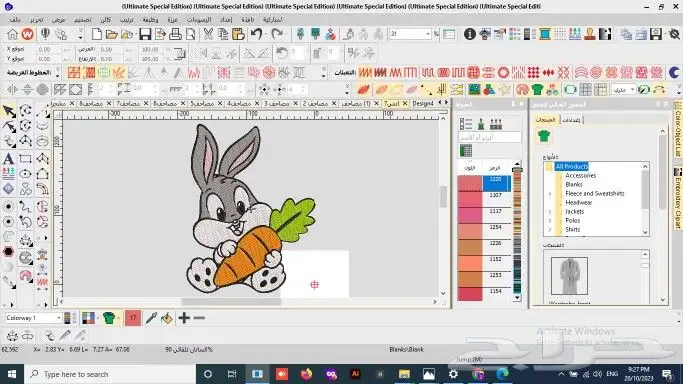This screenshot has height=384, width=683.
Task: Select the arrow Select Object tool
Action: 9,111
